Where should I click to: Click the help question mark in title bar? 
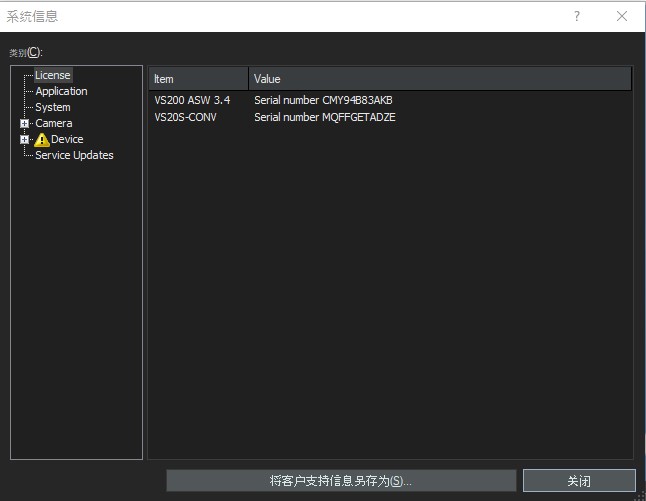tap(577, 16)
